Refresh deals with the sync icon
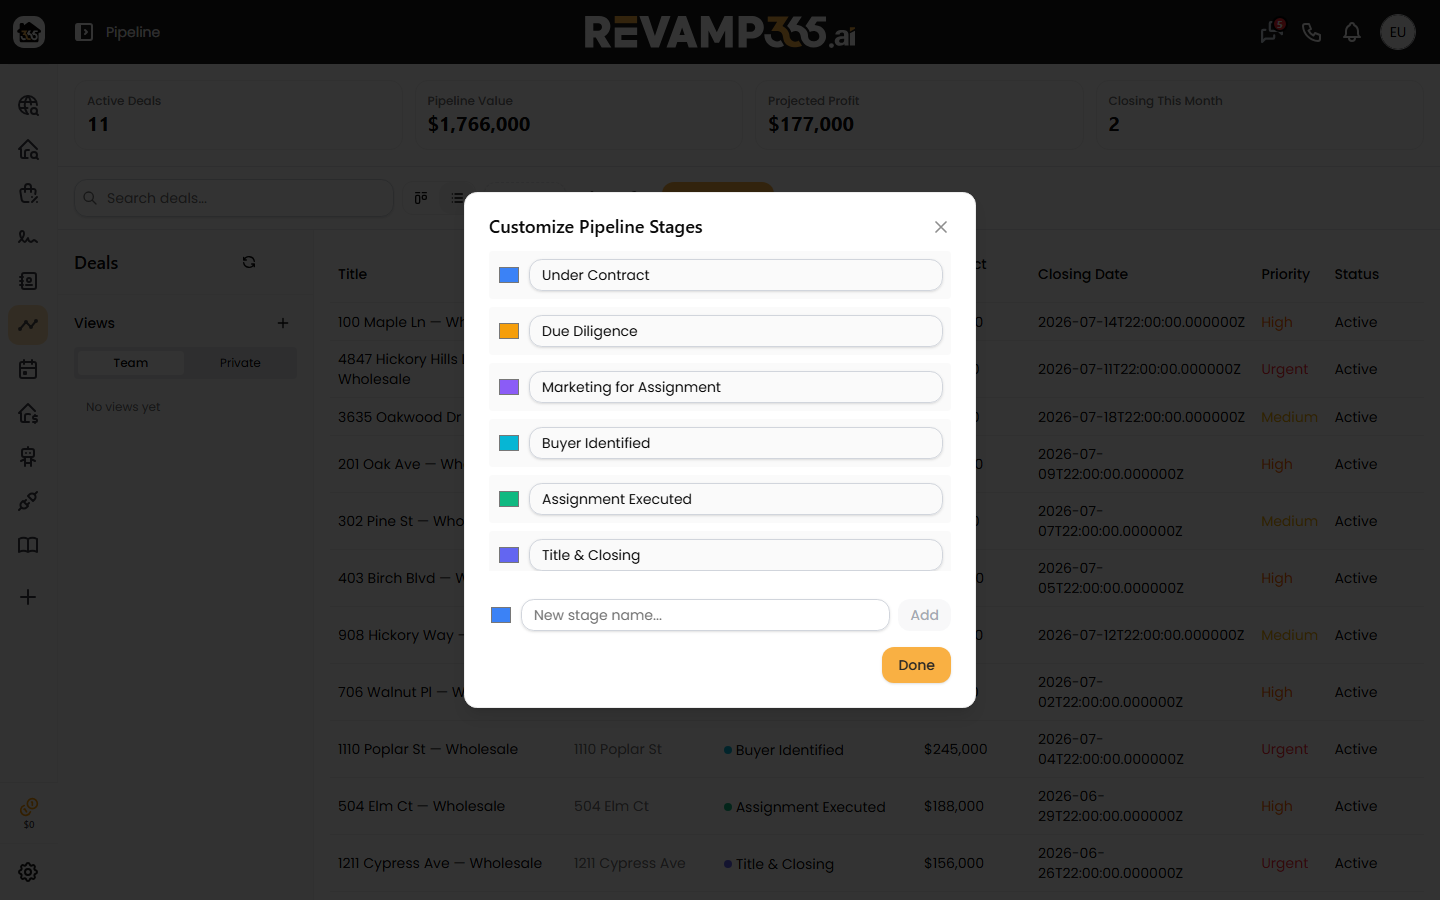Image resolution: width=1440 pixels, height=900 pixels. (x=249, y=262)
